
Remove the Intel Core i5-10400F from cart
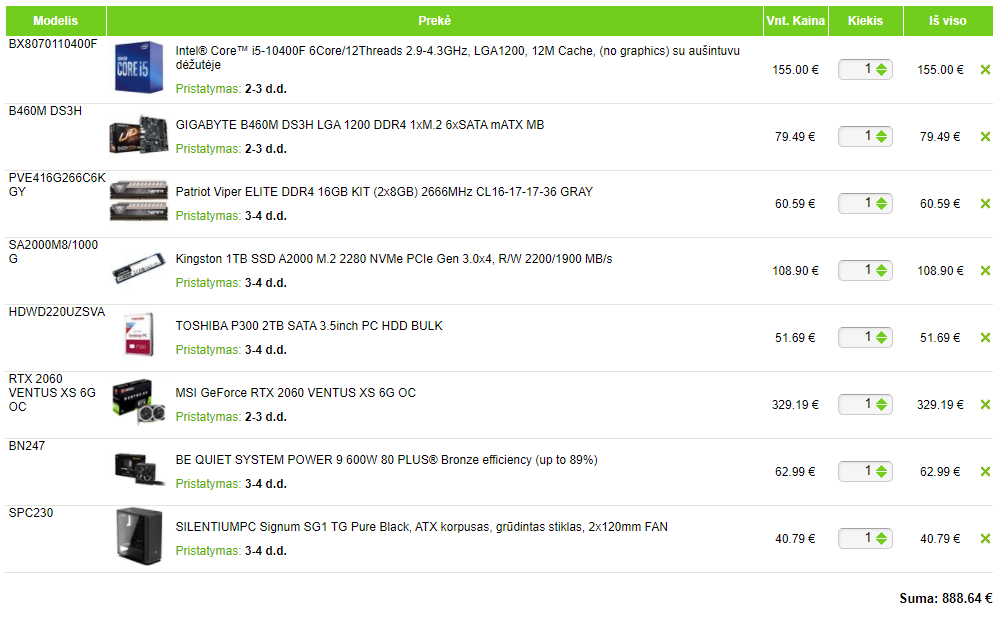[x=985, y=69]
